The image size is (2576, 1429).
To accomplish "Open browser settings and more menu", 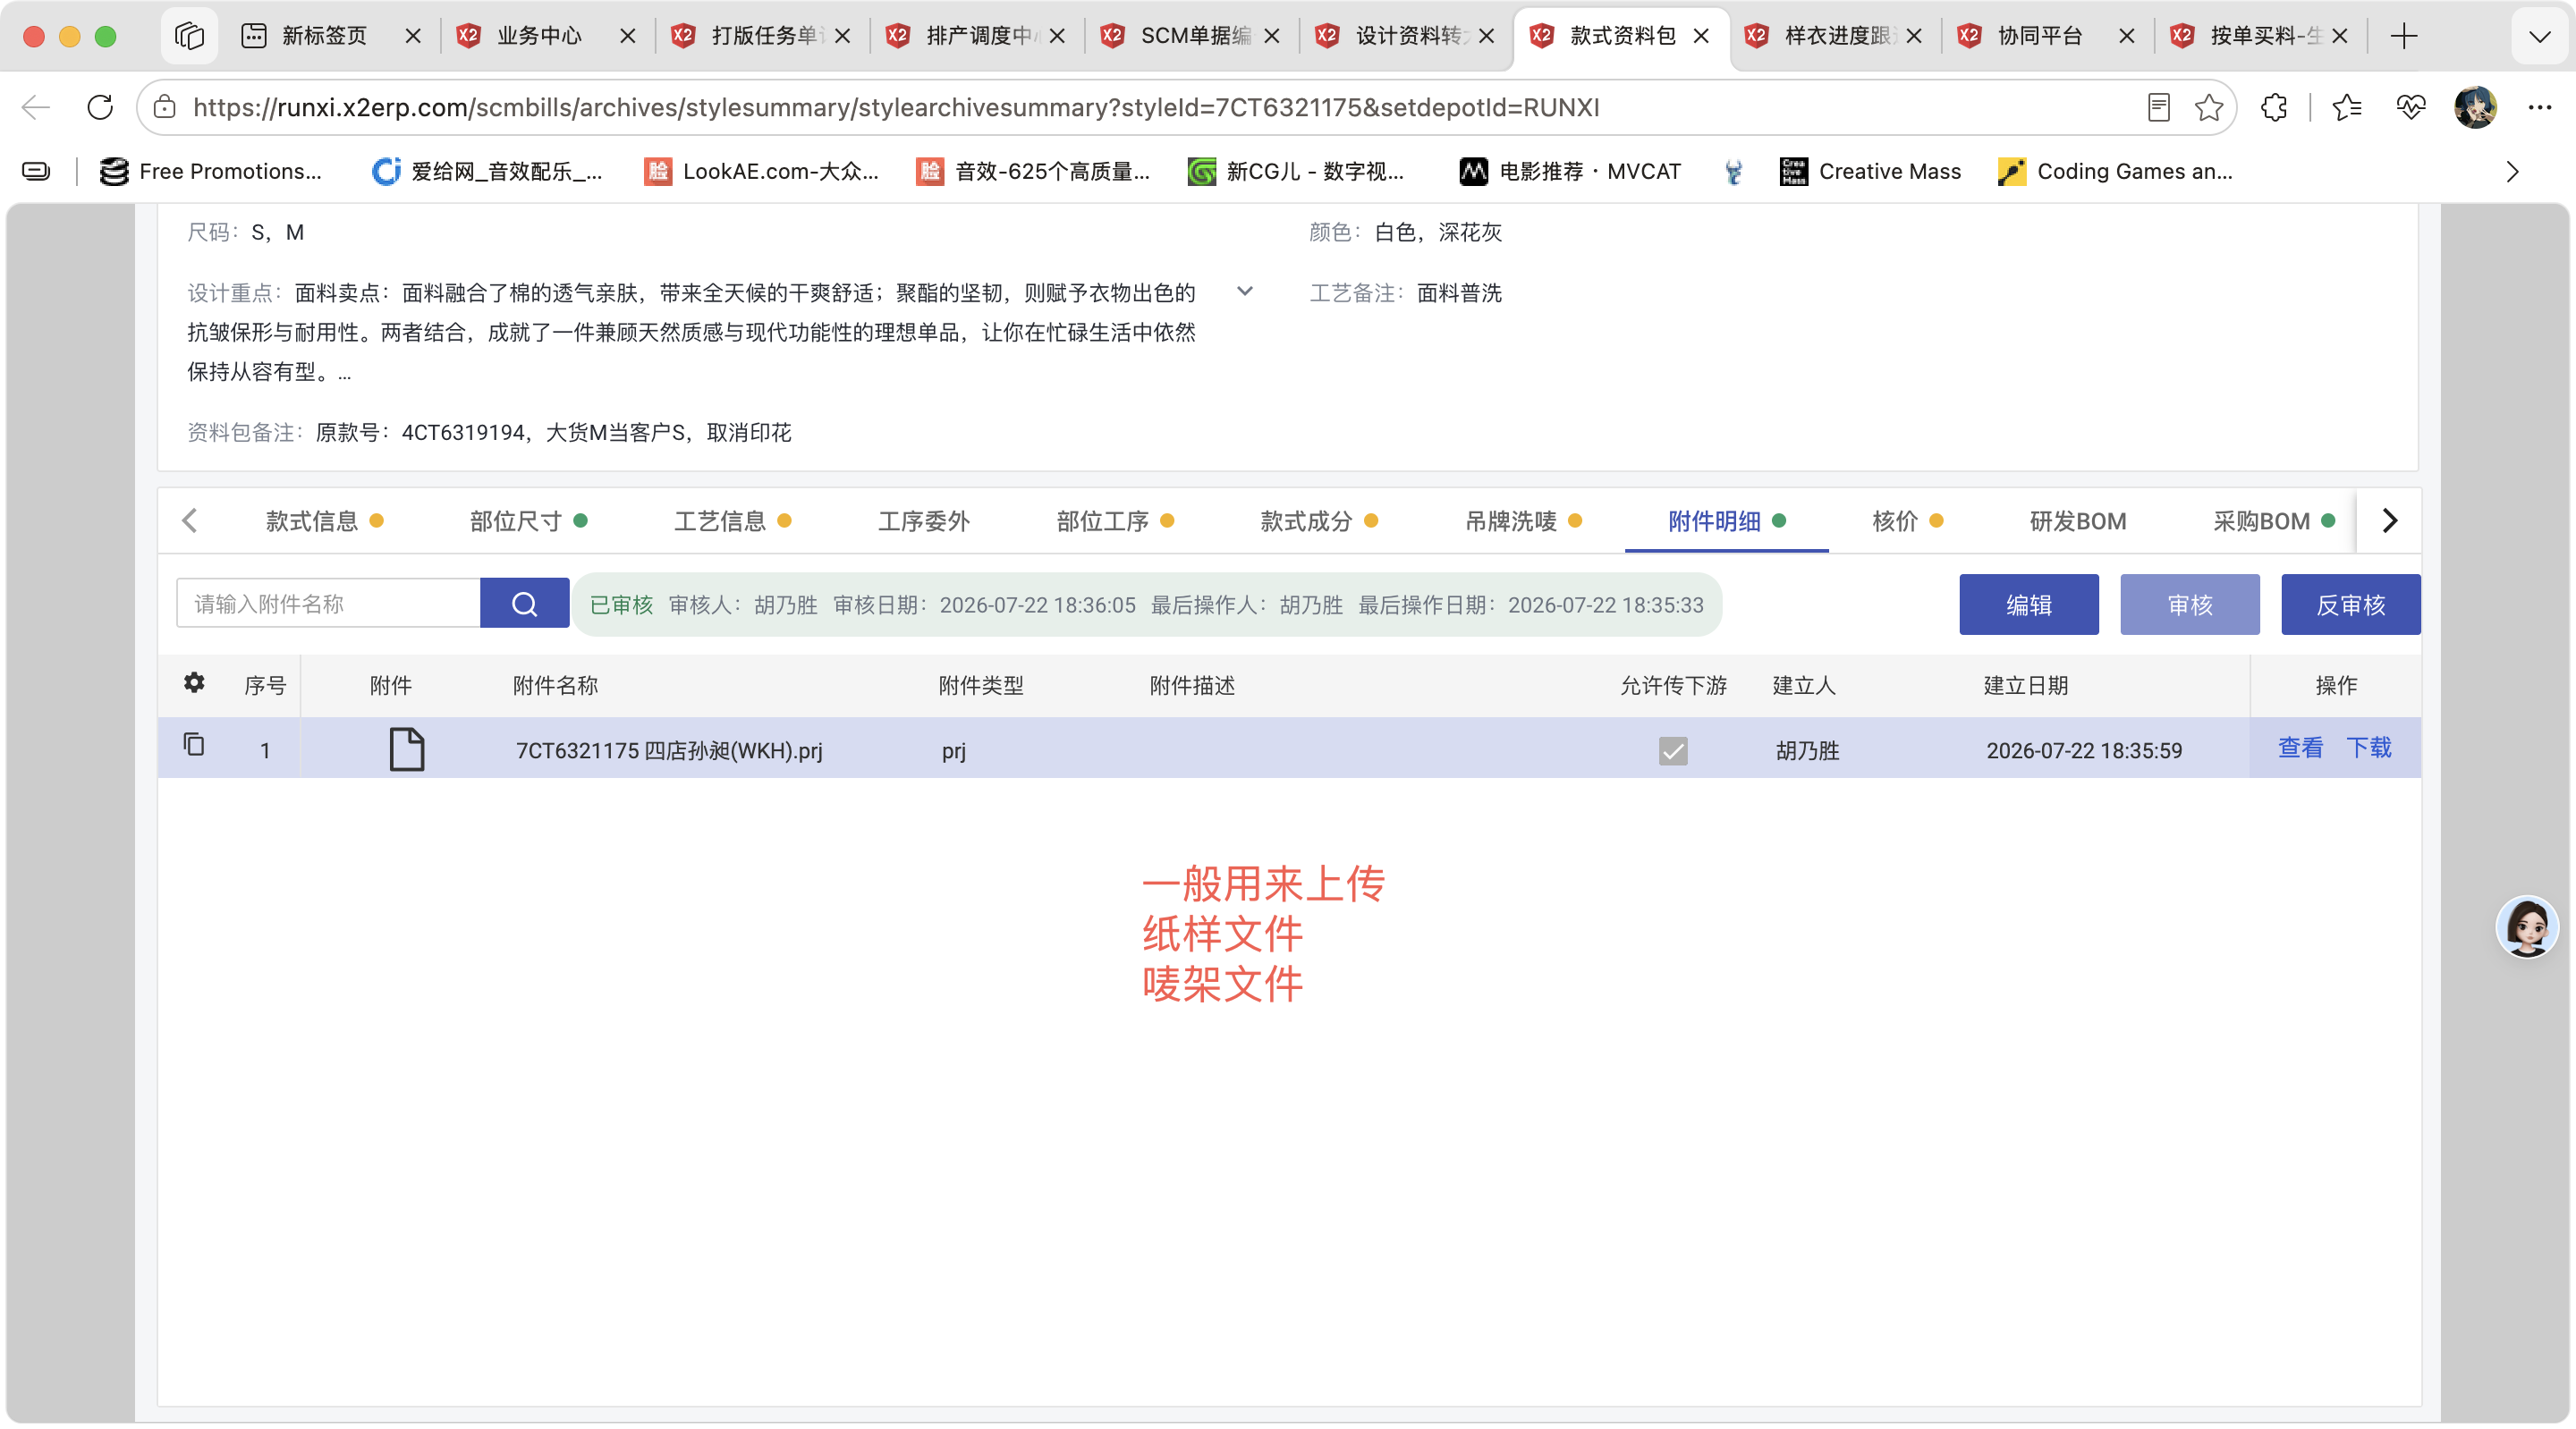I will [x=2540, y=107].
